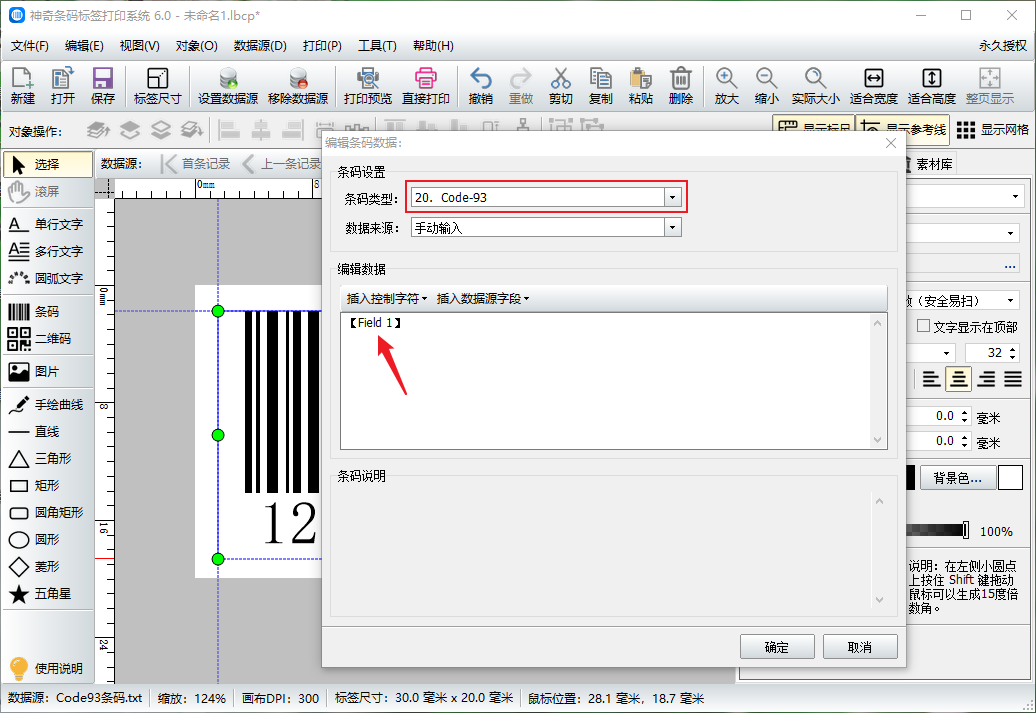This screenshot has height=713, width=1036.
Task: Select right text alignment button
Action: tap(986, 379)
